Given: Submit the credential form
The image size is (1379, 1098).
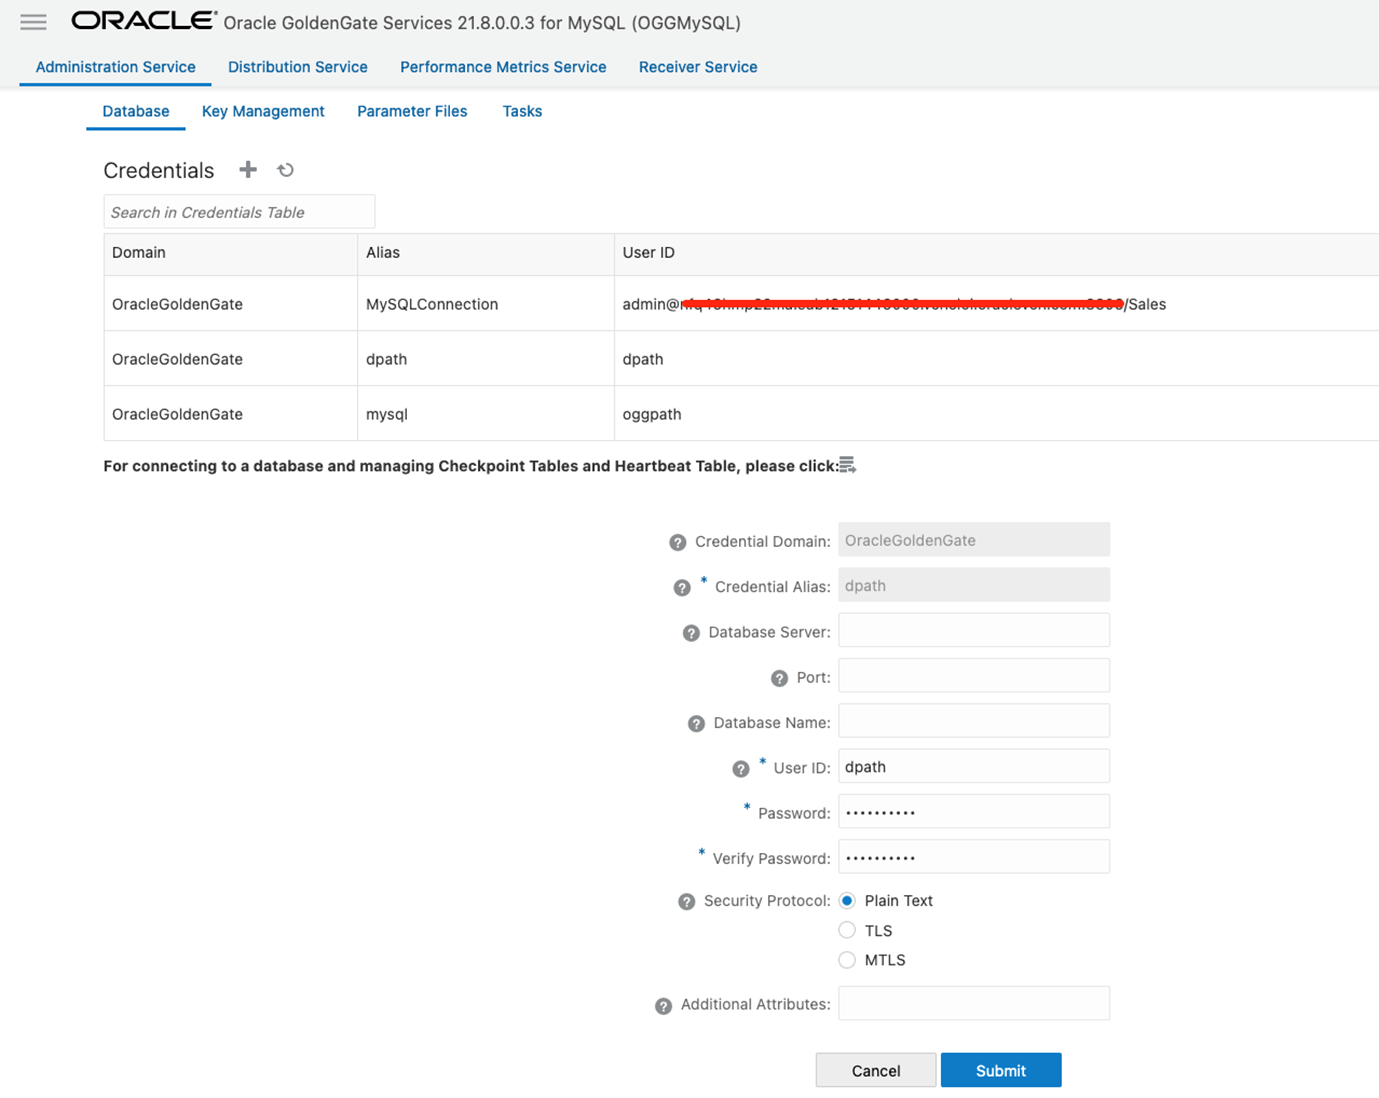Looking at the screenshot, I should point(1000,1069).
